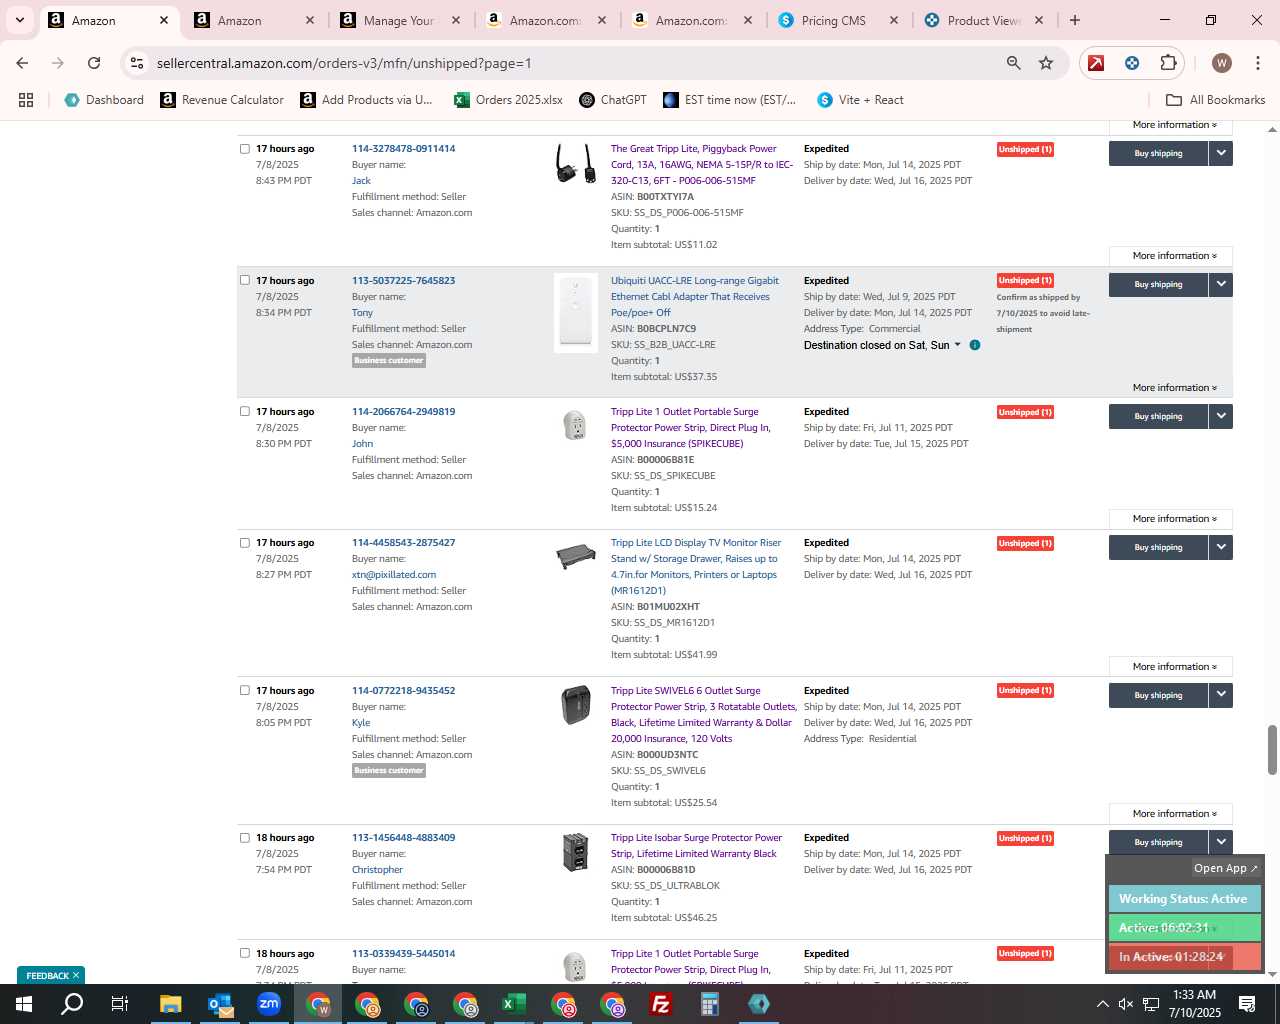
Task: Expand More information for SPIKECUBE order
Action: click(x=1174, y=519)
